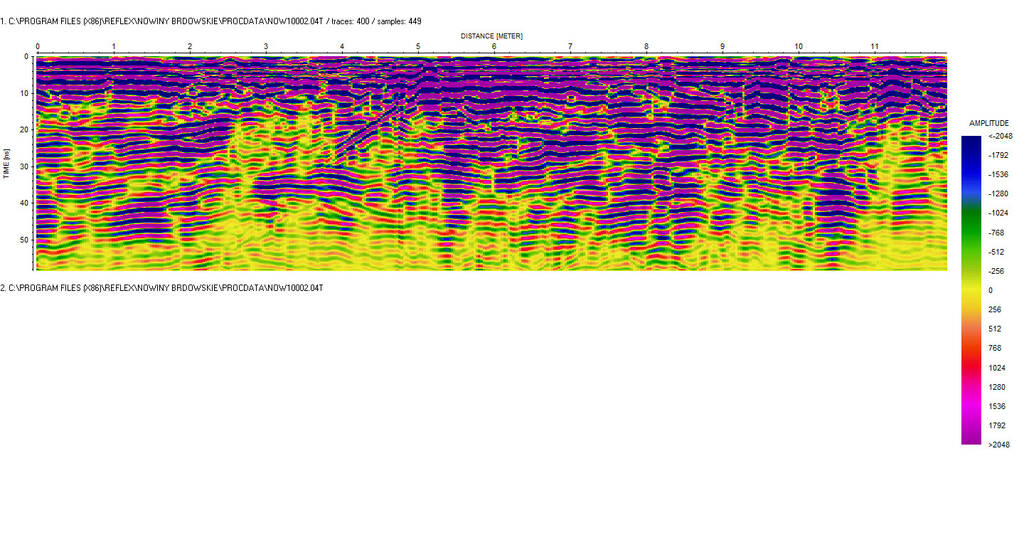Screen dimensions: 1024x552
Task: Click the <-2048 amplitude scale label
Action: click(x=999, y=136)
